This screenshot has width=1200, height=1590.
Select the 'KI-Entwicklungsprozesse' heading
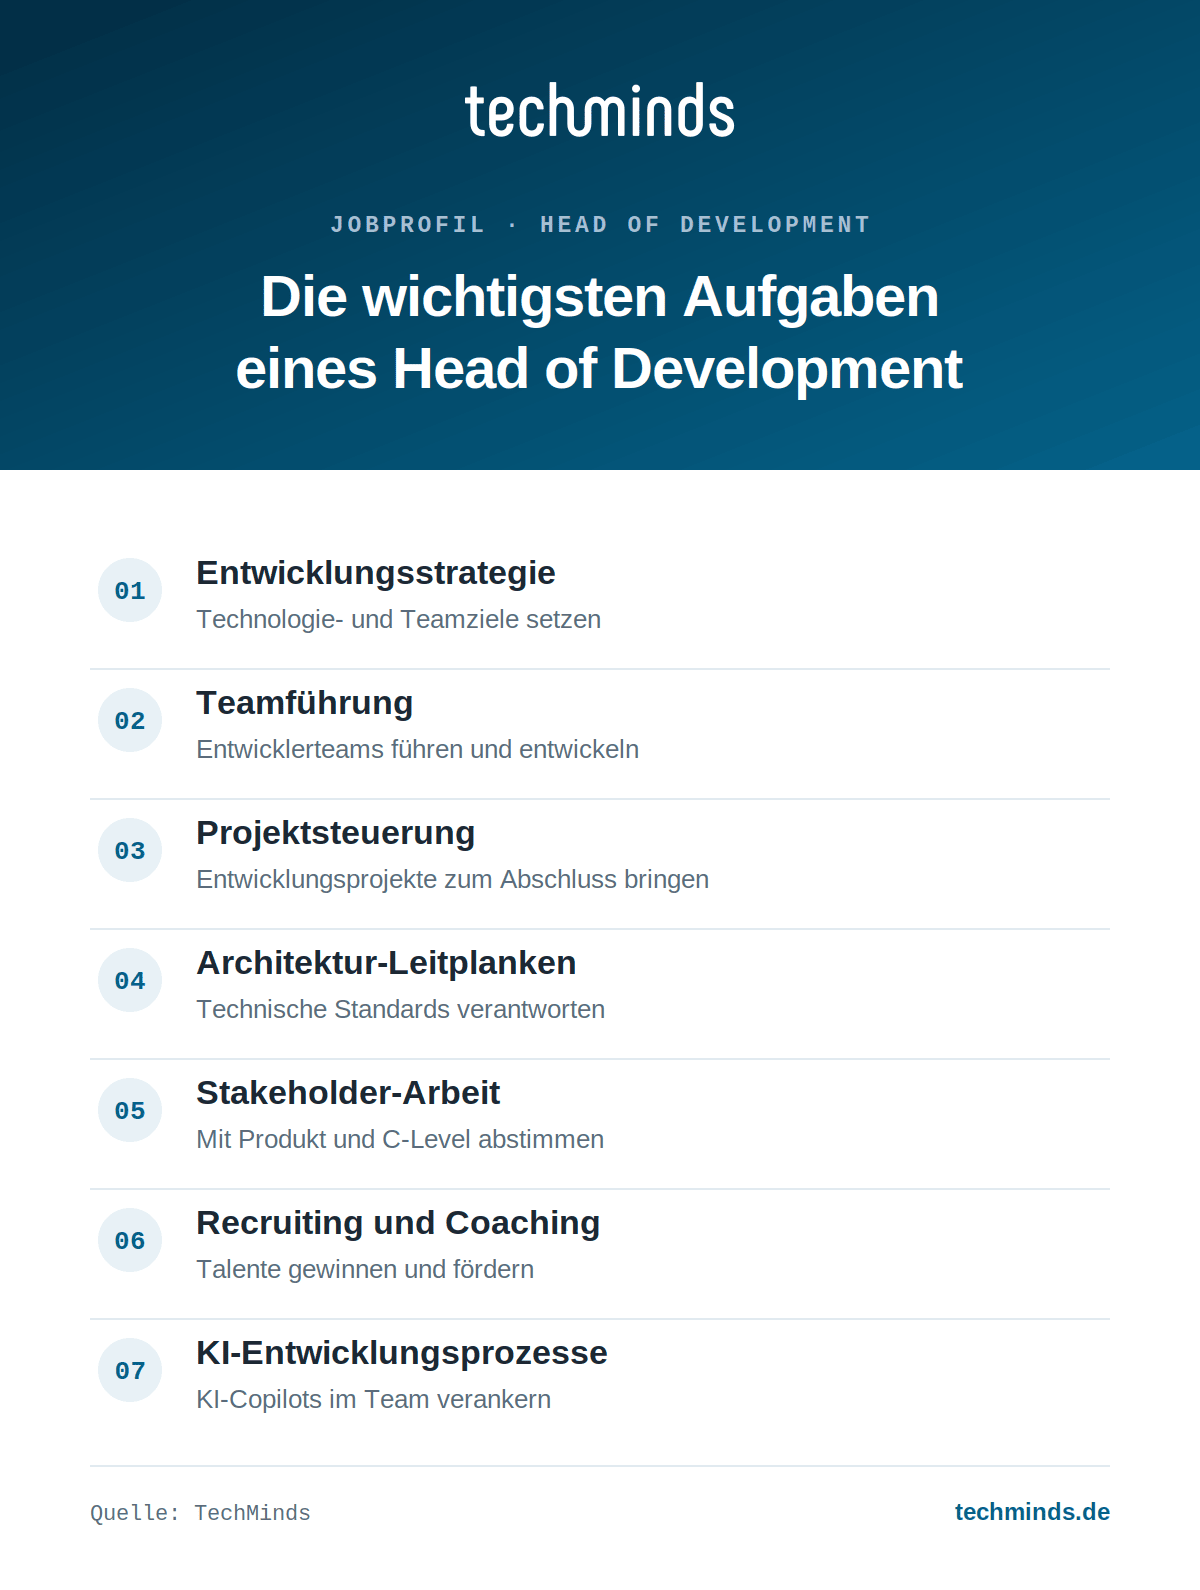[402, 1353]
